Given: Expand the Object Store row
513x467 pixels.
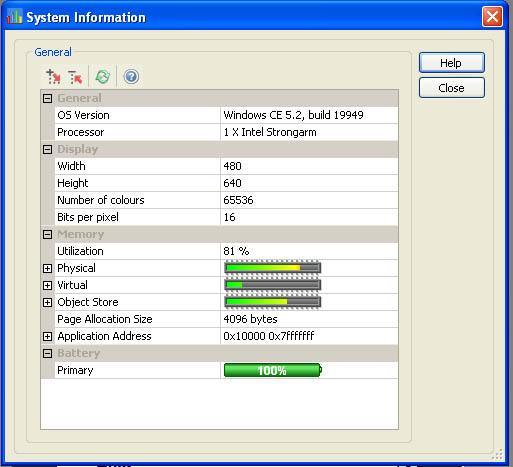Looking at the screenshot, I should click(47, 302).
